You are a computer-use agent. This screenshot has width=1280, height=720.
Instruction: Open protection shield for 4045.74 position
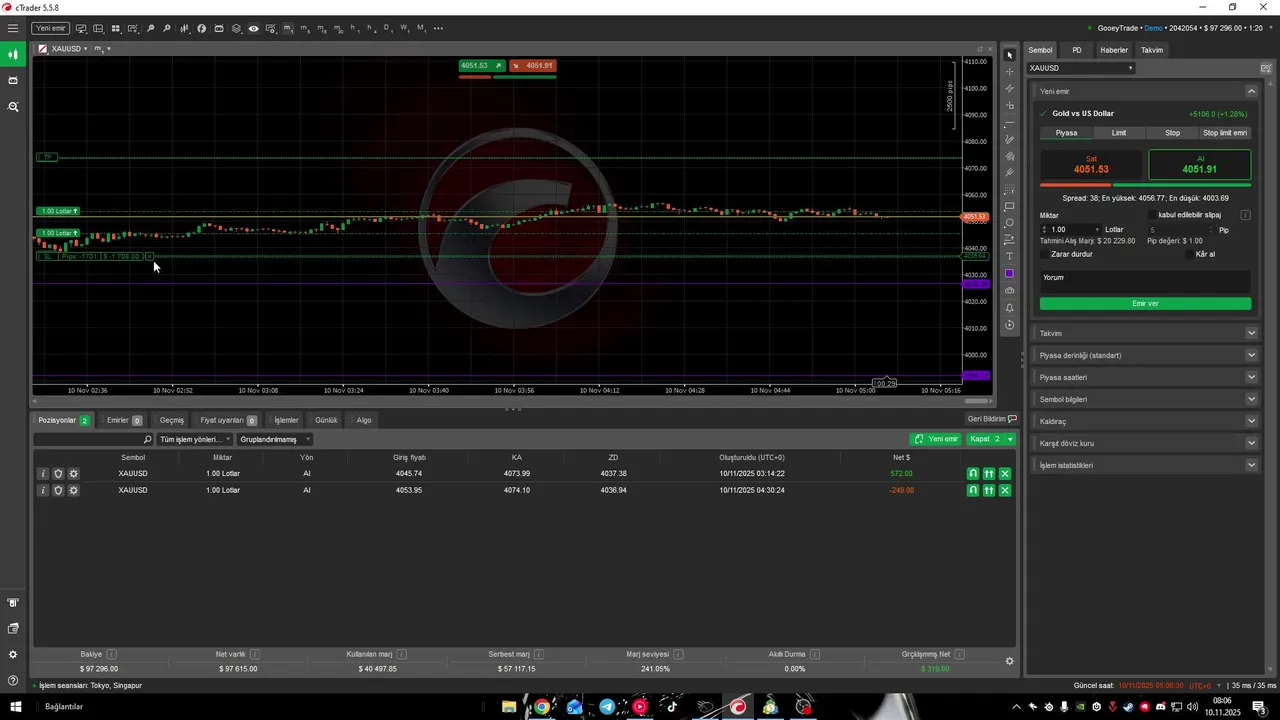[x=58, y=474]
